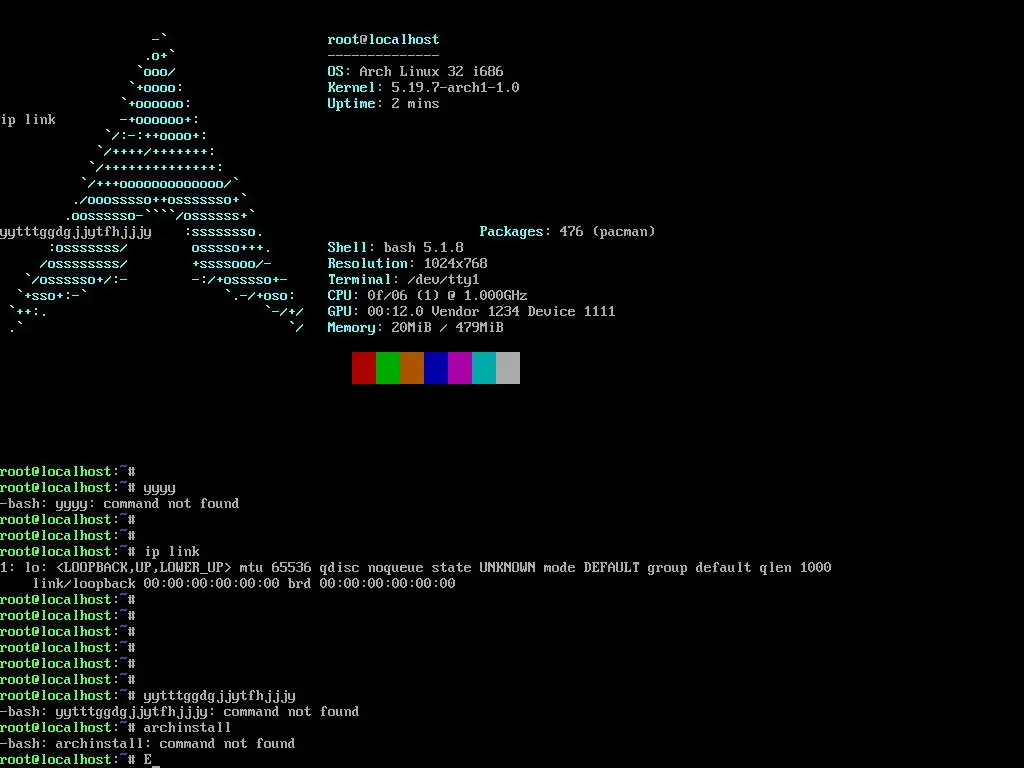This screenshot has height=768, width=1024.
Task: Click the red color block
Action: click(364, 368)
